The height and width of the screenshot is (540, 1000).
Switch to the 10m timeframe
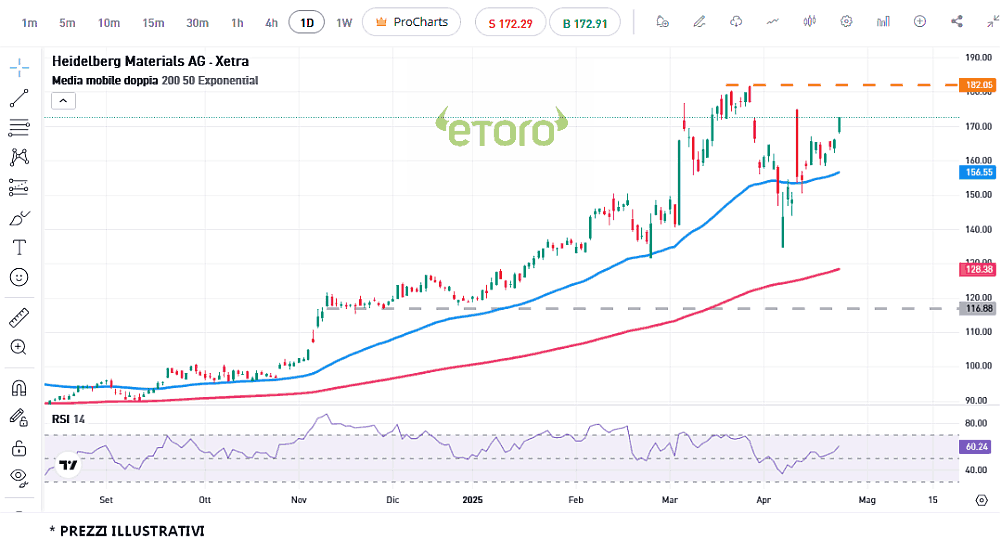(108, 23)
